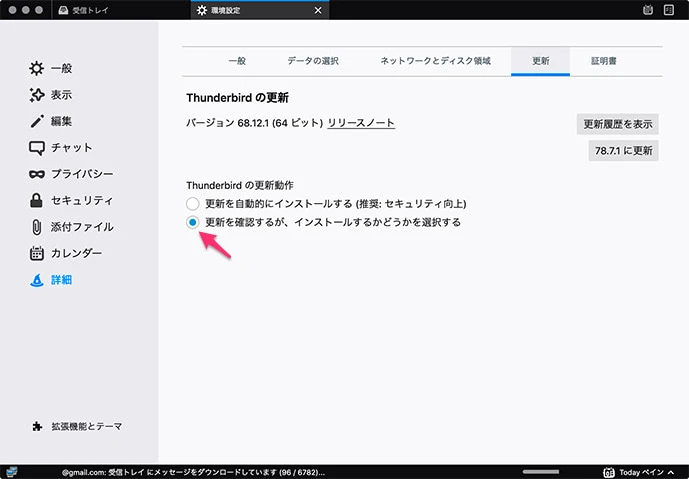Click the 更新履歴を表示 button
Image resolution: width=689 pixels, height=479 pixels.
pyautogui.click(x=617, y=124)
